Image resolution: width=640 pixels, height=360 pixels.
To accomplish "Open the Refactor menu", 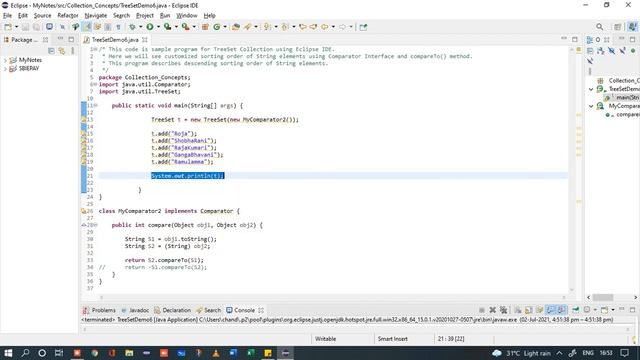I will pyautogui.click(x=68, y=16).
